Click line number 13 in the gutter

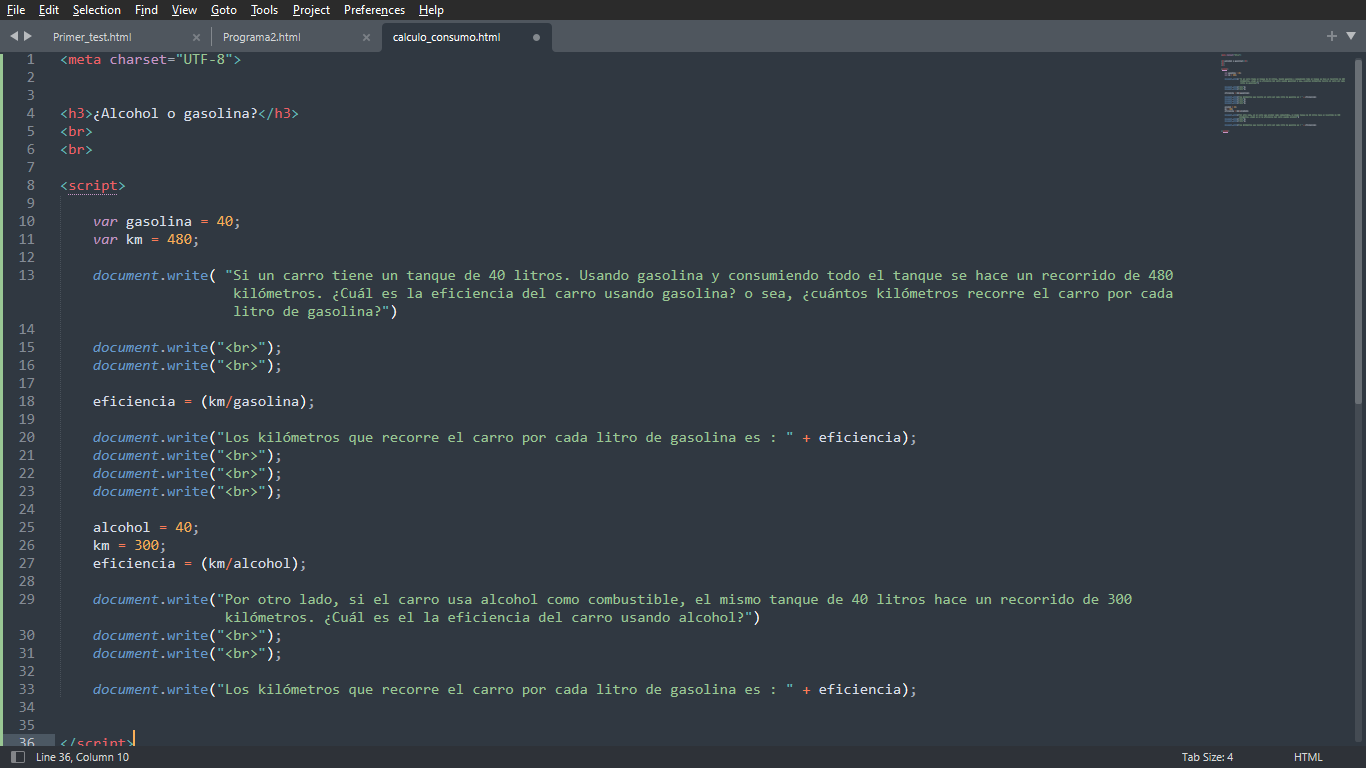click(26, 275)
